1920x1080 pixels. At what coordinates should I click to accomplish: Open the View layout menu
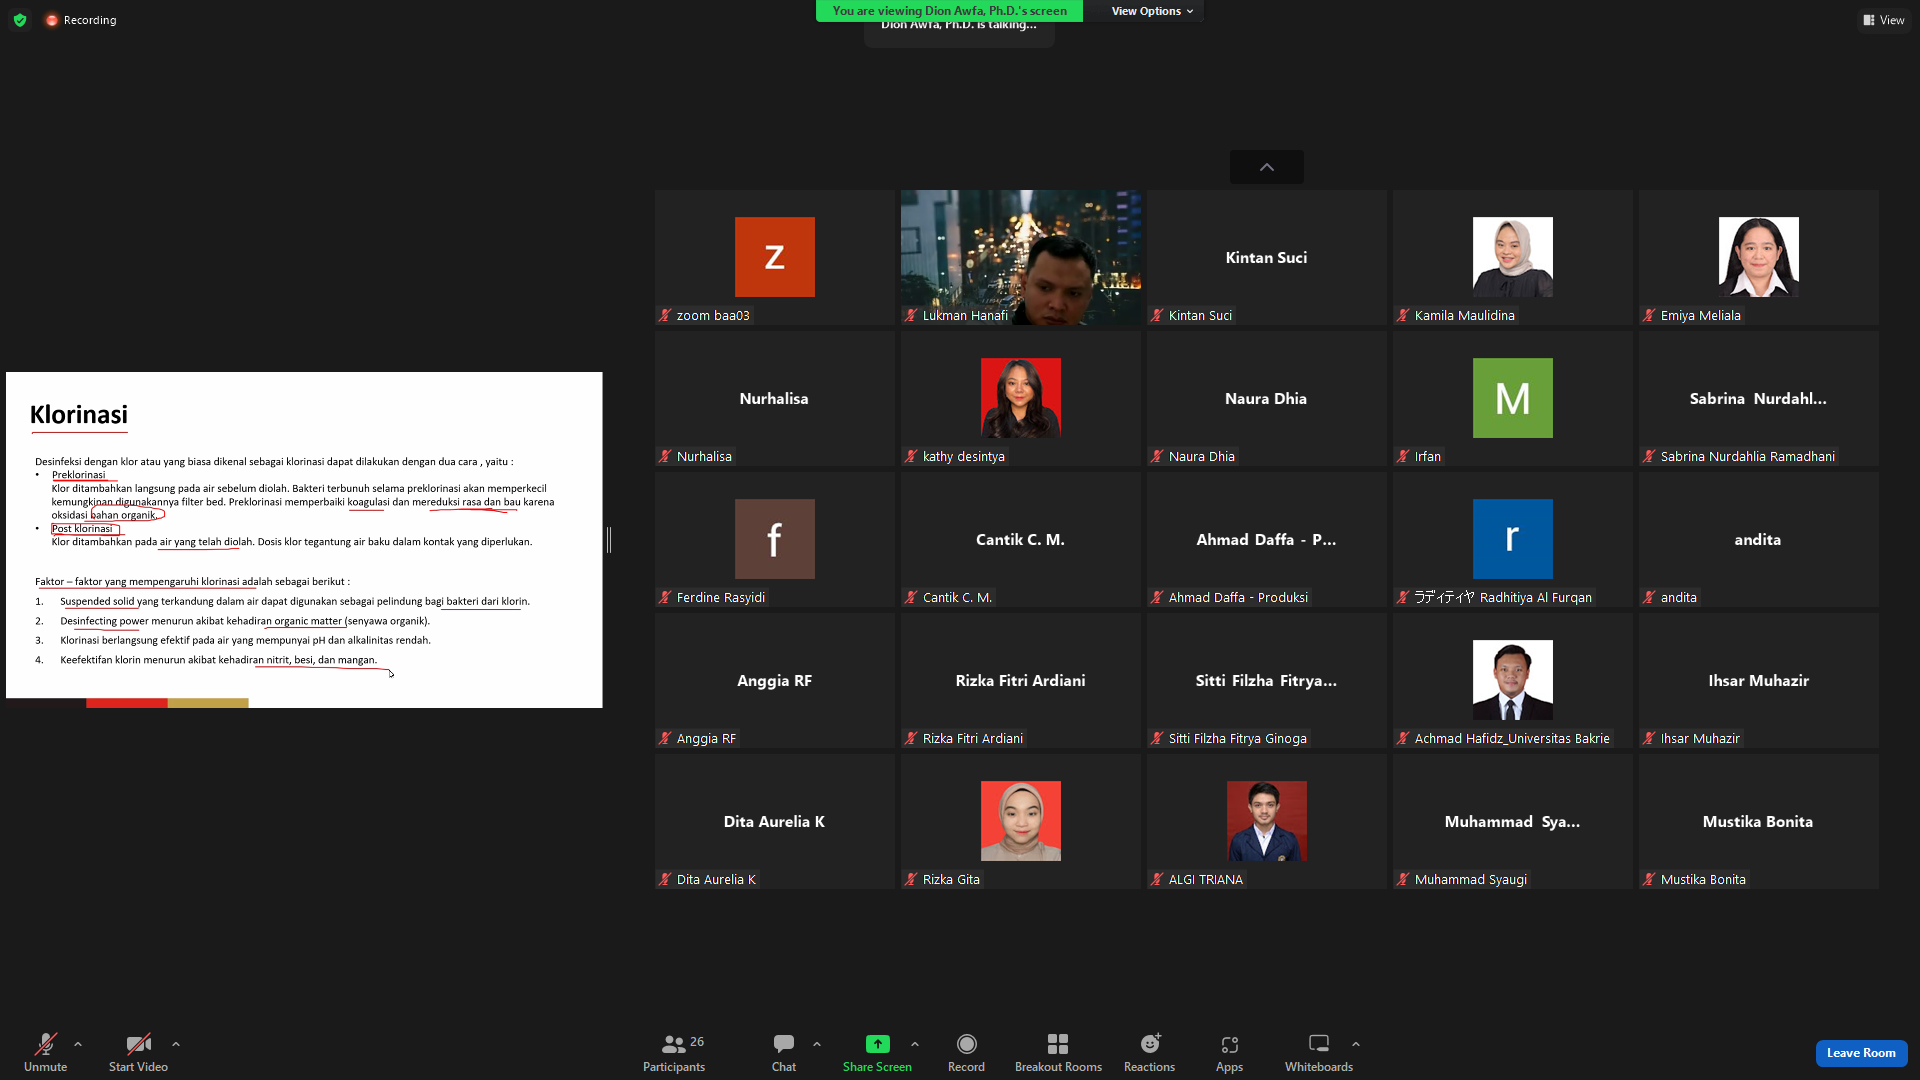(1884, 20)
